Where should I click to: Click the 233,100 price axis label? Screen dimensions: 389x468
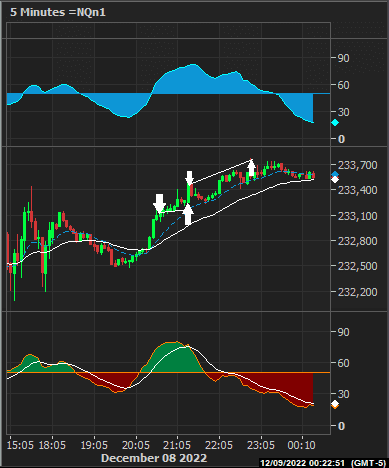[x=358, y=216]
